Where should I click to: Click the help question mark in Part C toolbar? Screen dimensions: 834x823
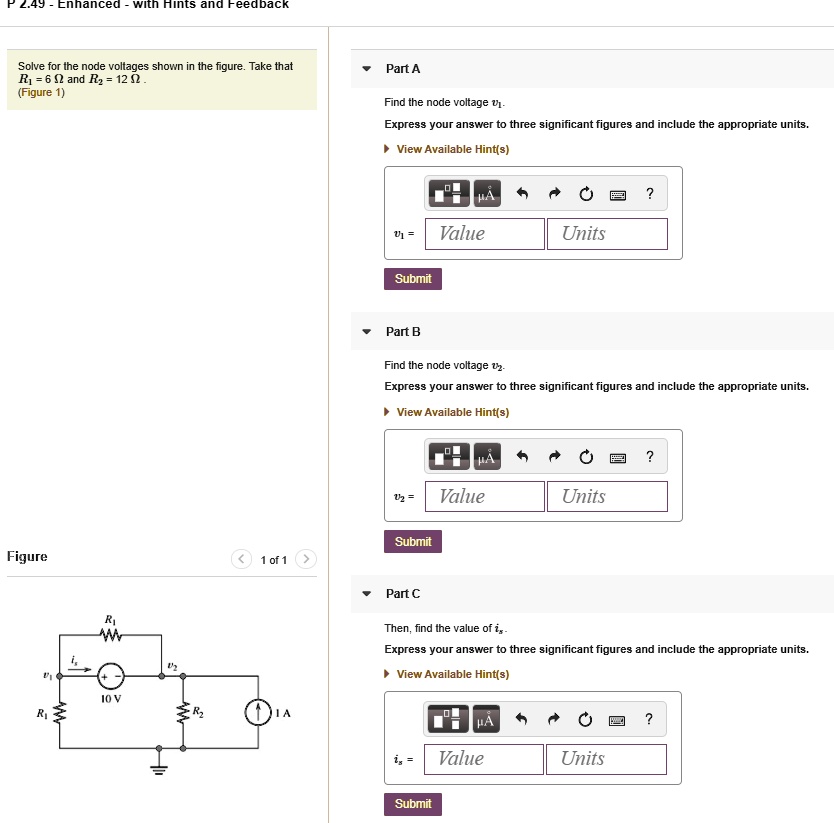[649, 719]
